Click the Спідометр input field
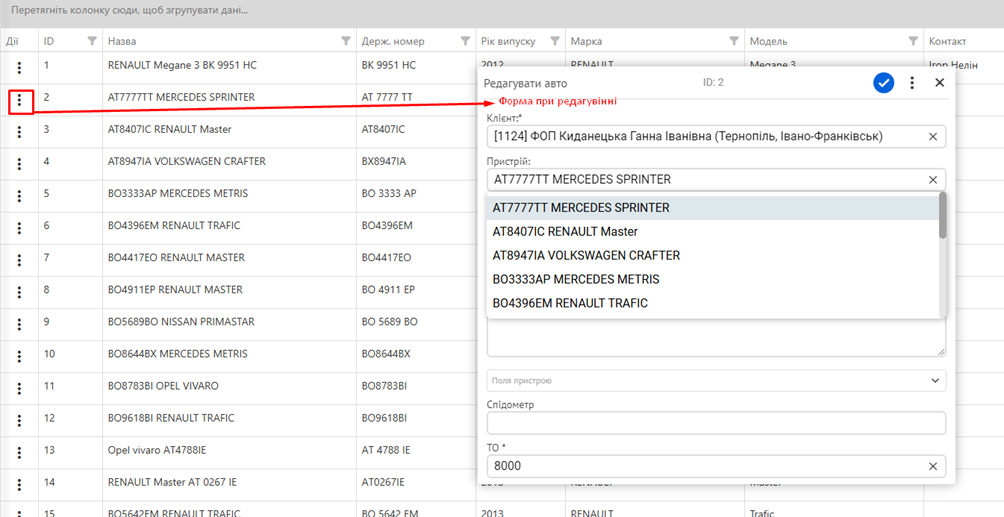The image size is (1004, 517). pyautogui.click(x=716, y=423)
